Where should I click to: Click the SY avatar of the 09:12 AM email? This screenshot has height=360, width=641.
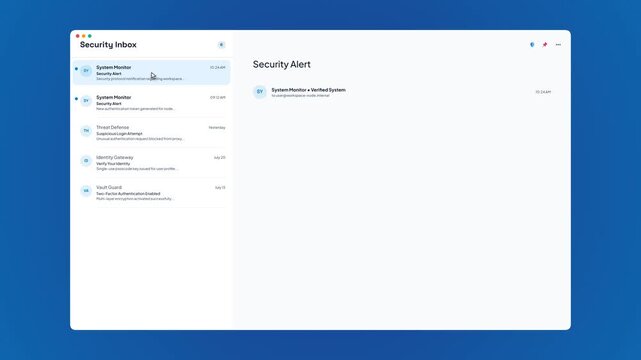(x=86, y=101)
